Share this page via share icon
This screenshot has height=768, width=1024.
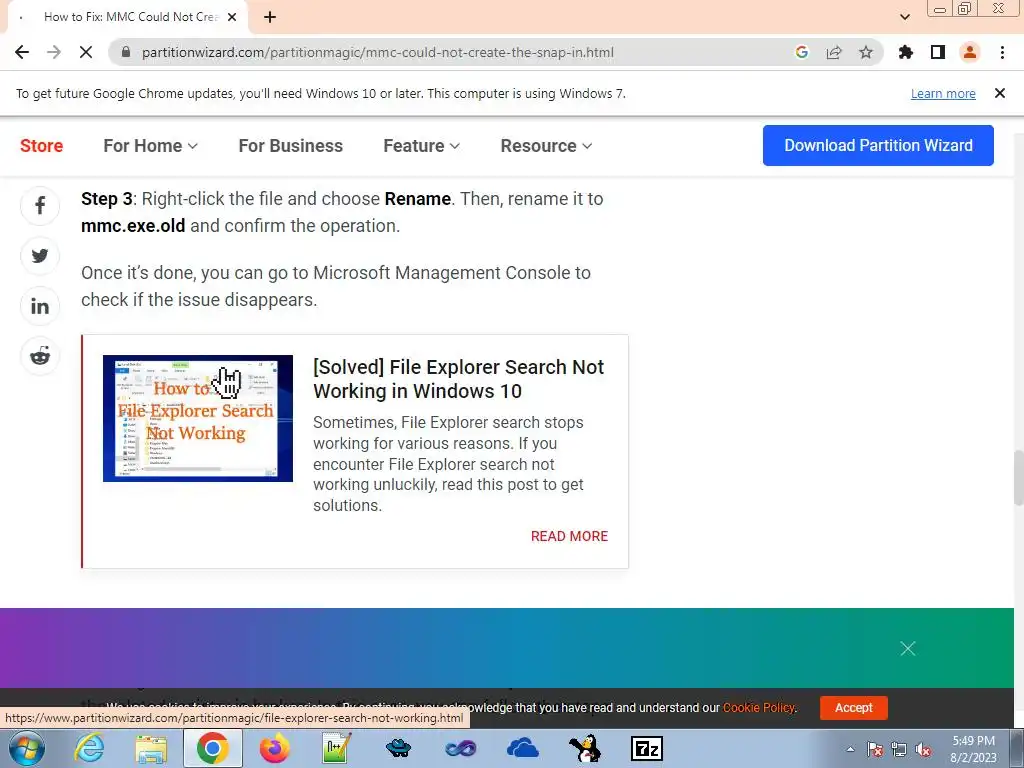[x=834, y=52]
